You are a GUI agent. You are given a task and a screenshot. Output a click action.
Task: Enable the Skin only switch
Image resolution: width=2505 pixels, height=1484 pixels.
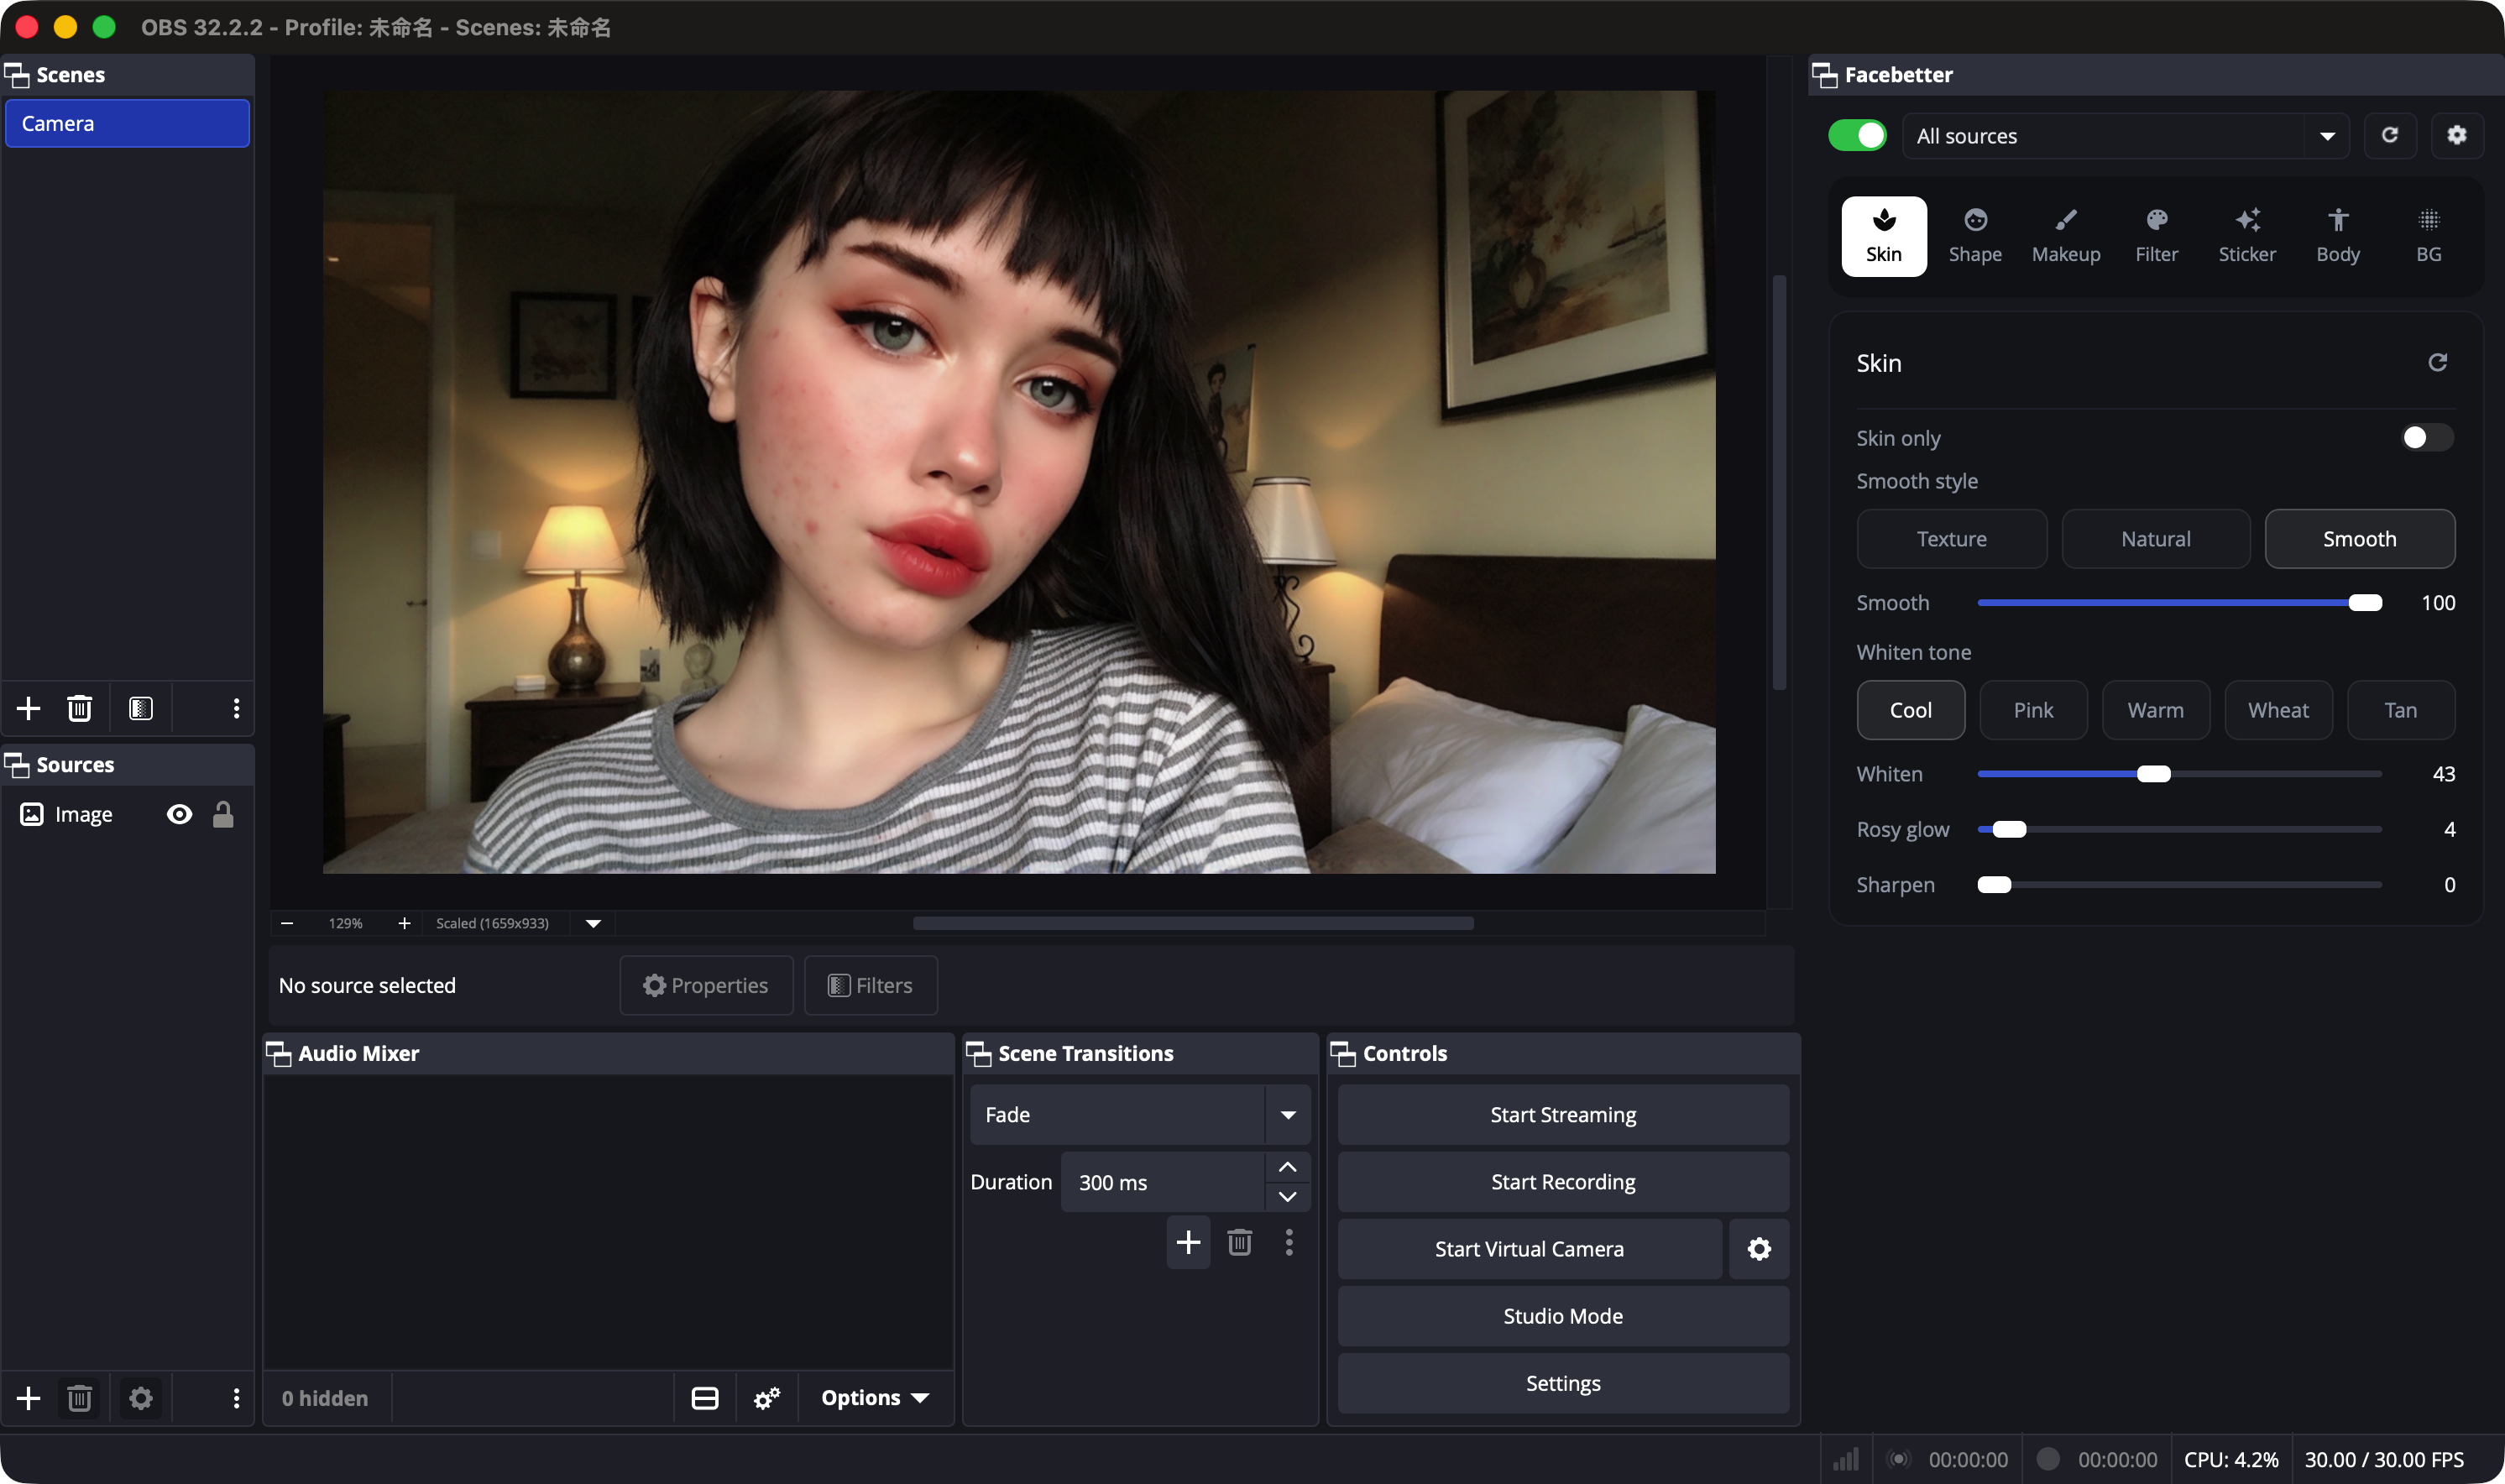[x=2427, y=438]
